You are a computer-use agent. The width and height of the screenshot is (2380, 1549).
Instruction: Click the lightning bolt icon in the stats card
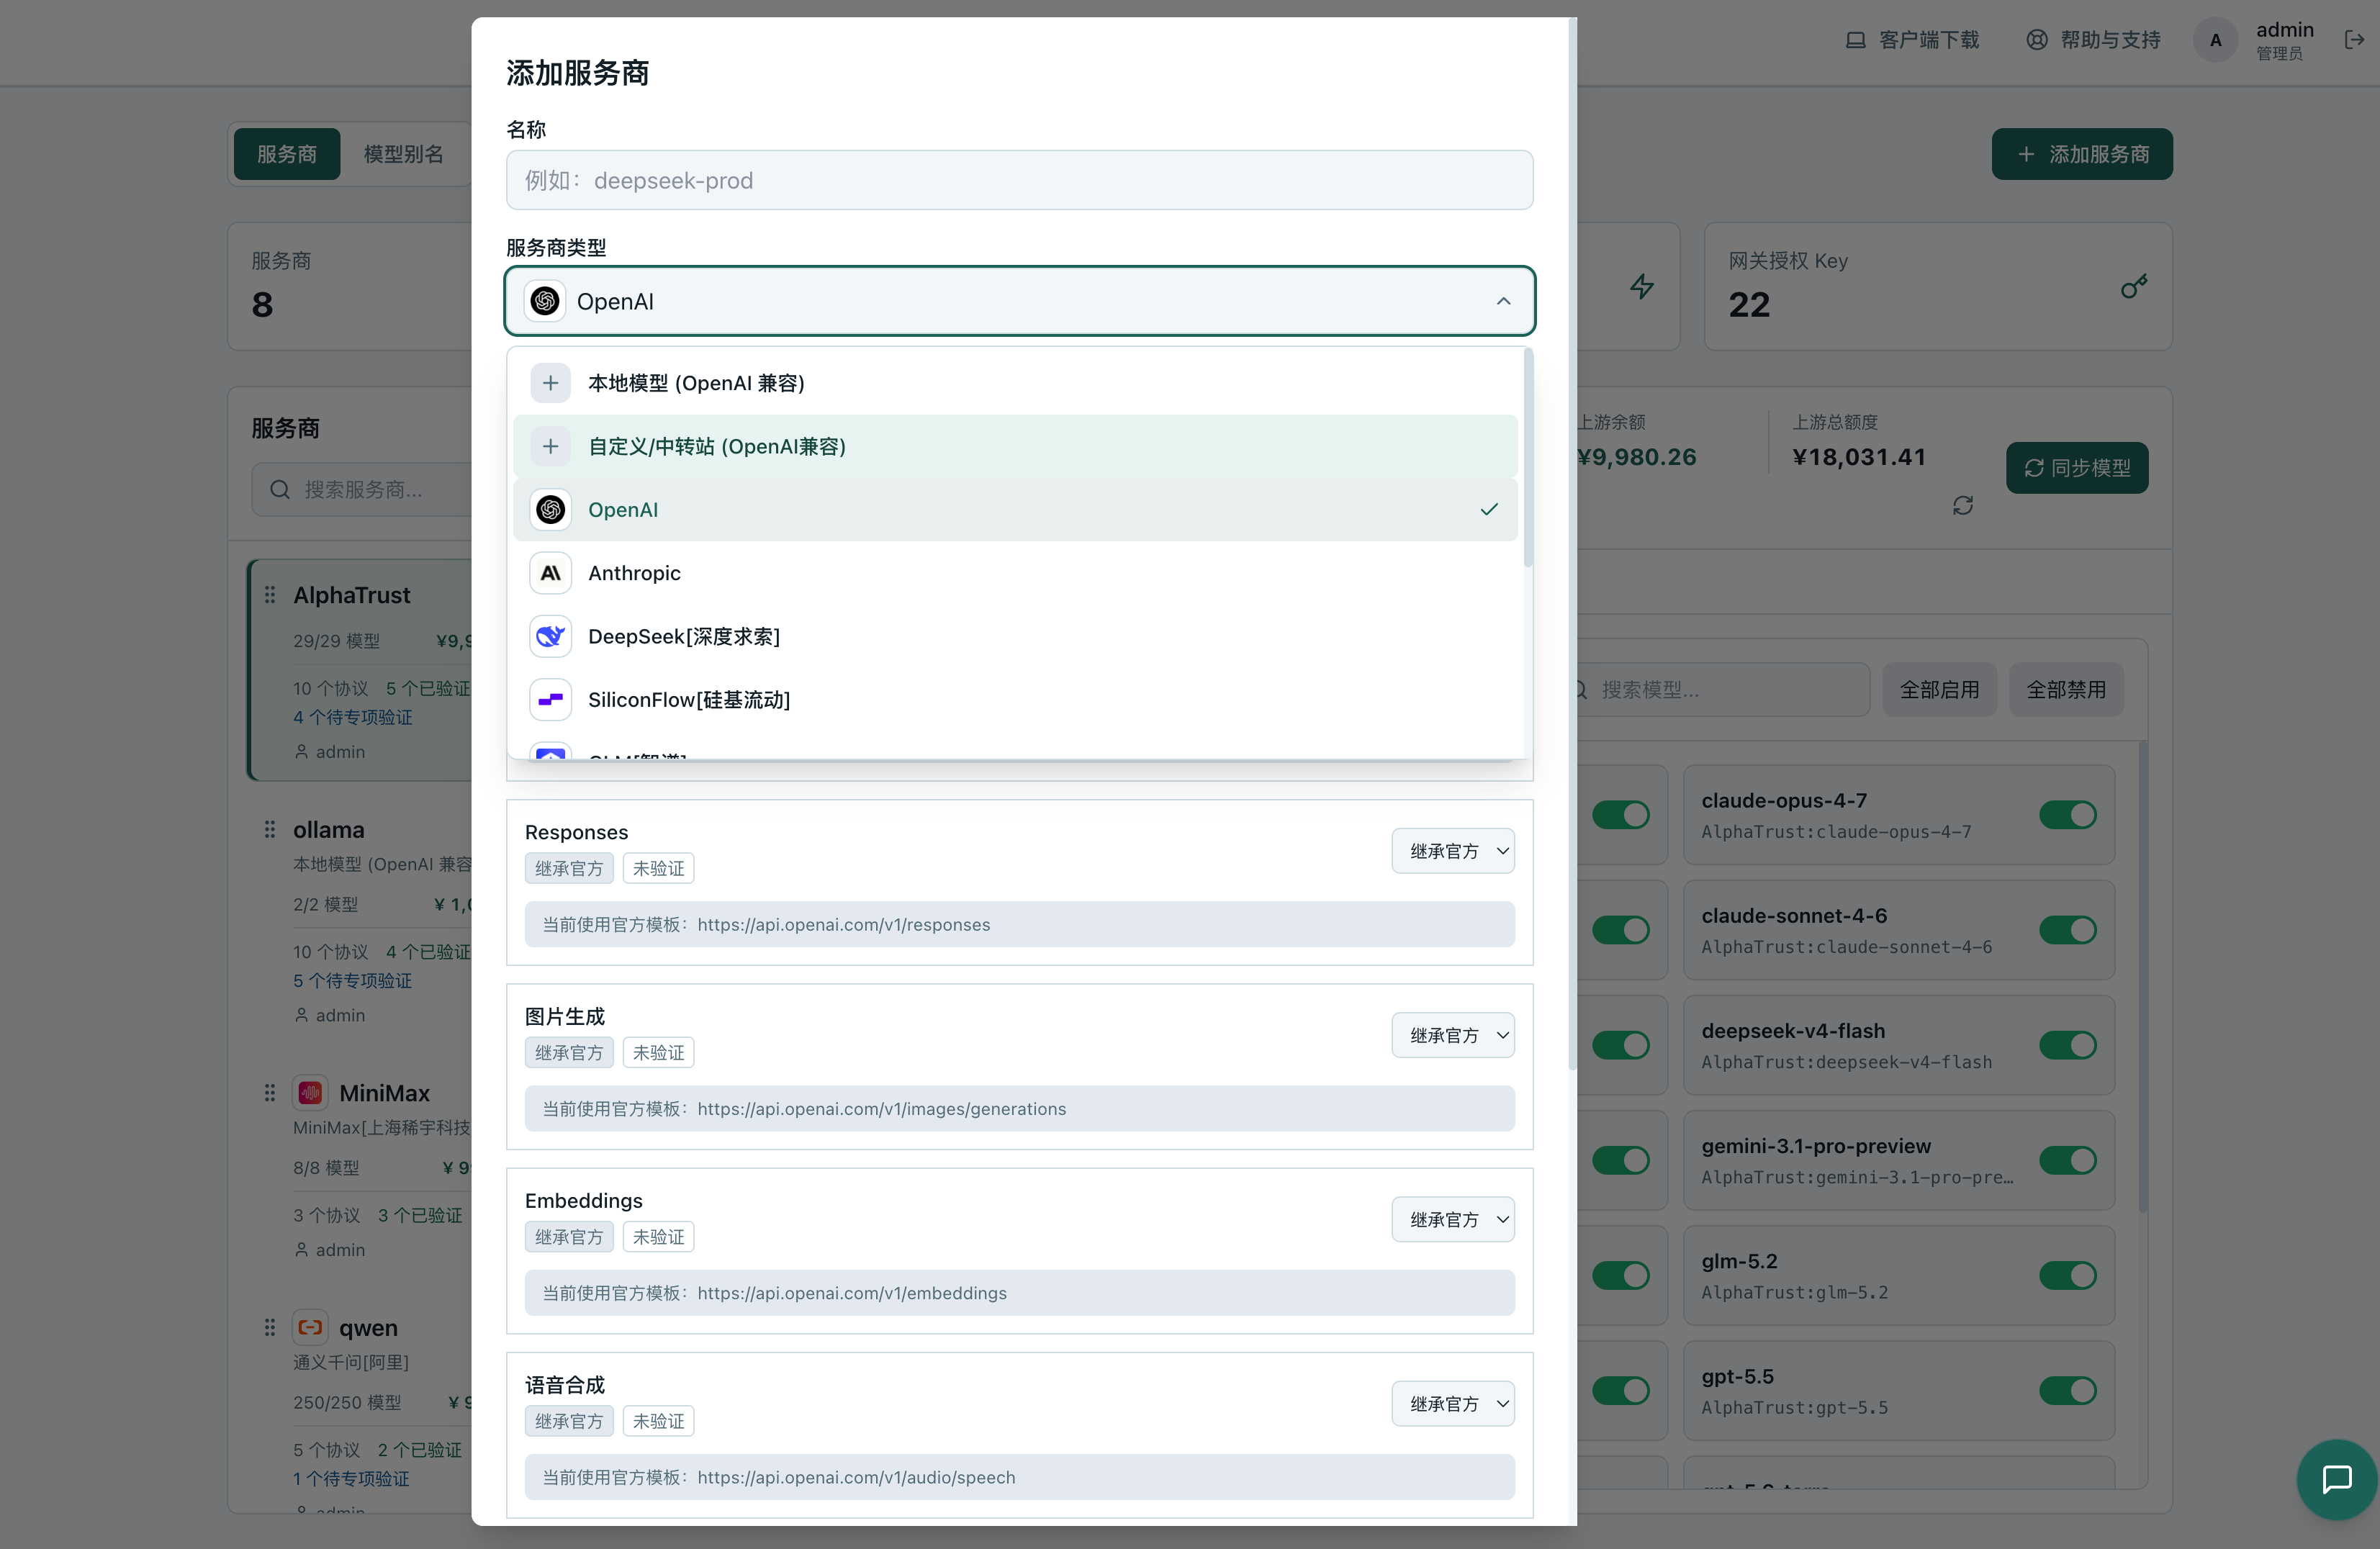[1642, 287]
